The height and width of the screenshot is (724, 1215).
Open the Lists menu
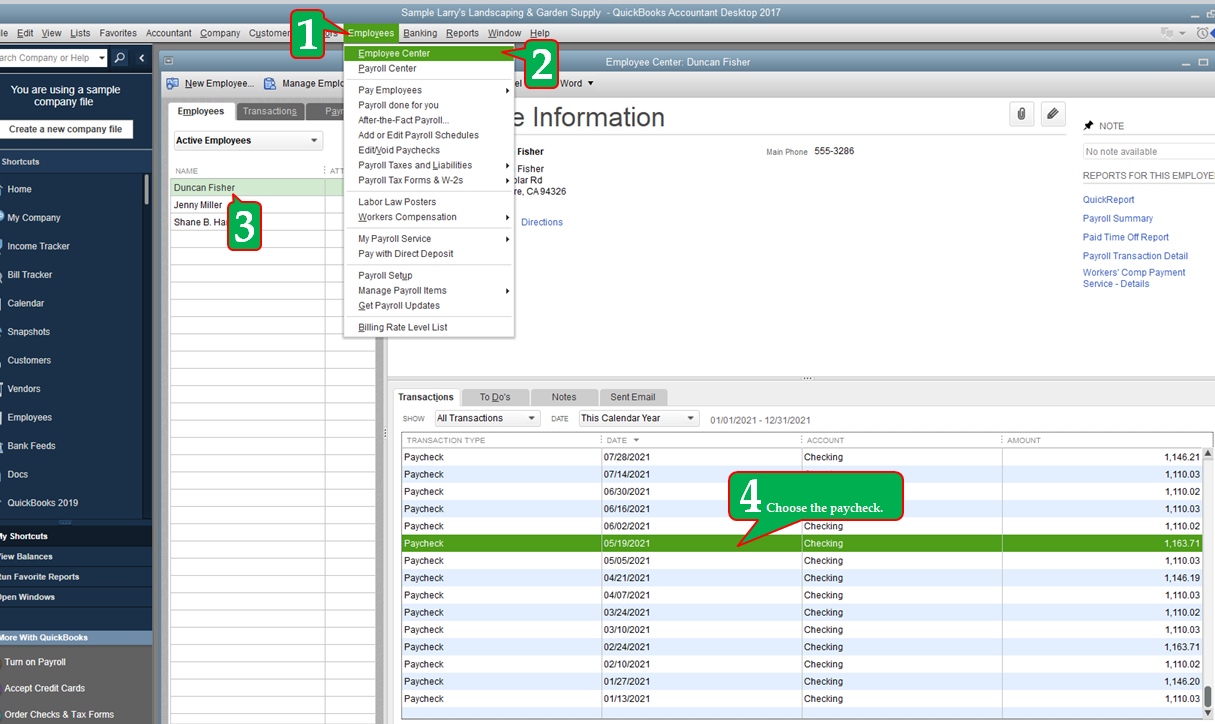point(81,33)
